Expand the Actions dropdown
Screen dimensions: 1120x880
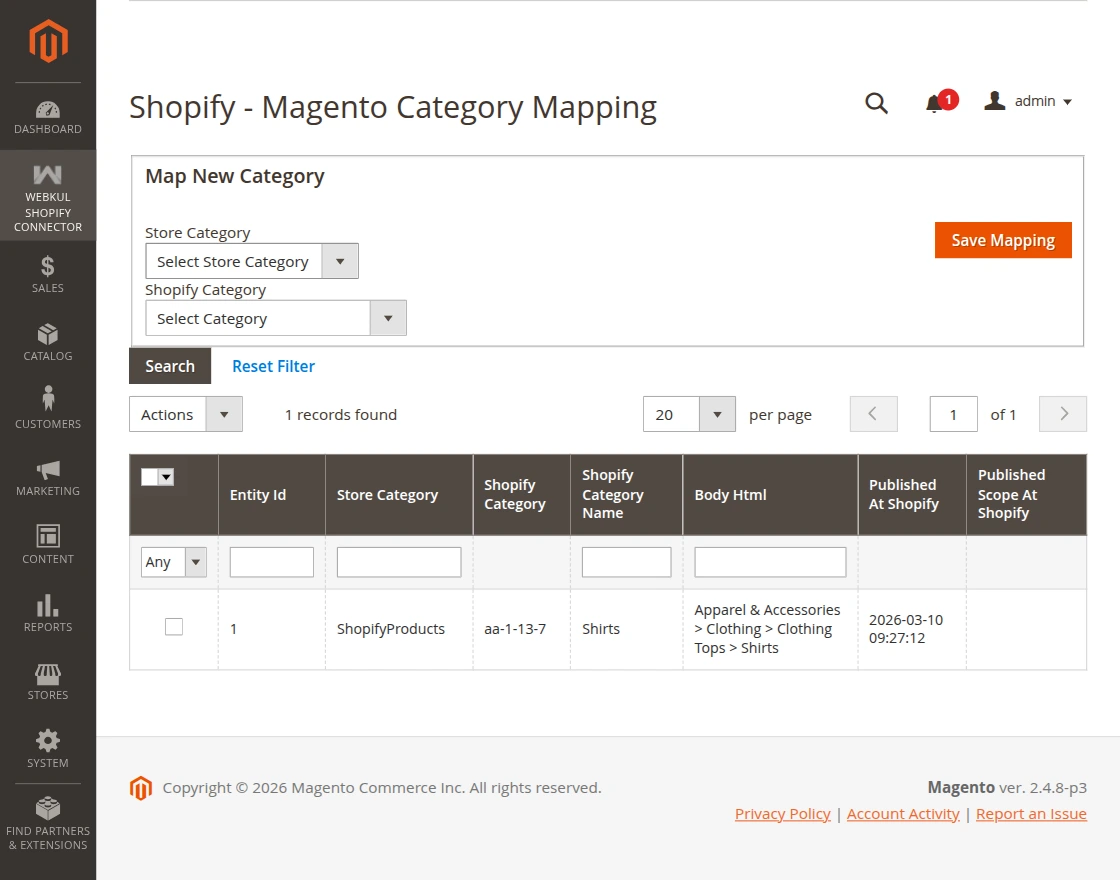coord(185,414)
